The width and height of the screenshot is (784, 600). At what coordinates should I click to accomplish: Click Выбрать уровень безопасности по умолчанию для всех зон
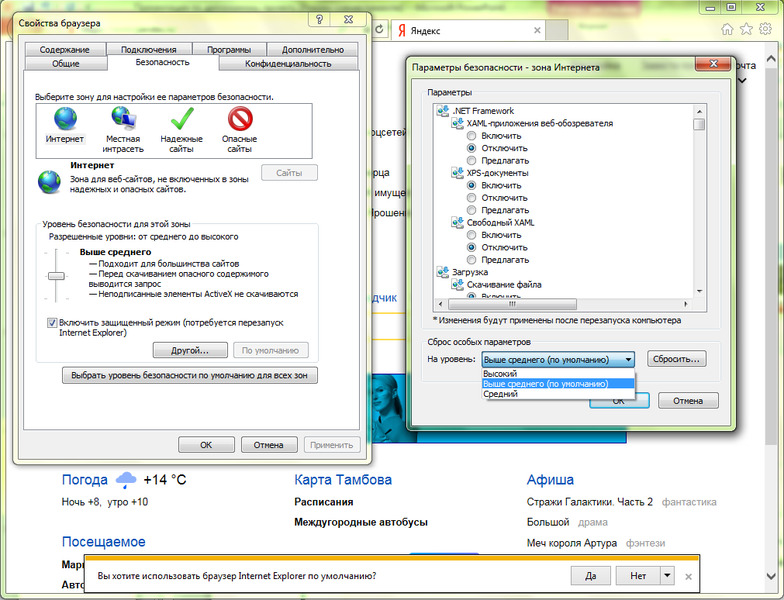(x=190, y=375)
